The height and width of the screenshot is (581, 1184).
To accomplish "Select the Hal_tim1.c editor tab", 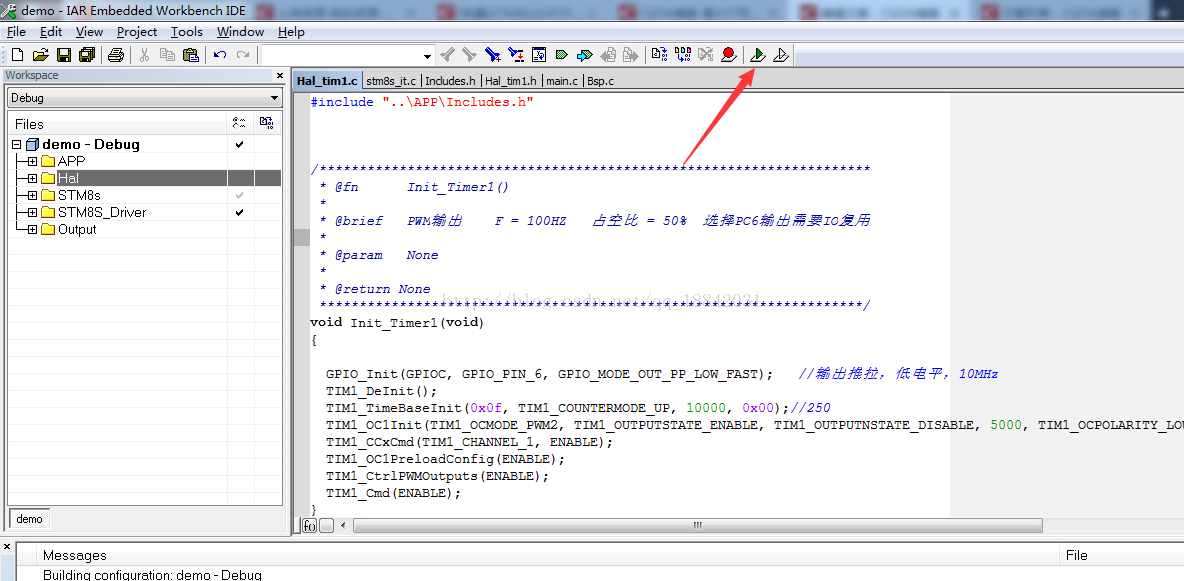I will pyautogui.click(x=327, y=81).
